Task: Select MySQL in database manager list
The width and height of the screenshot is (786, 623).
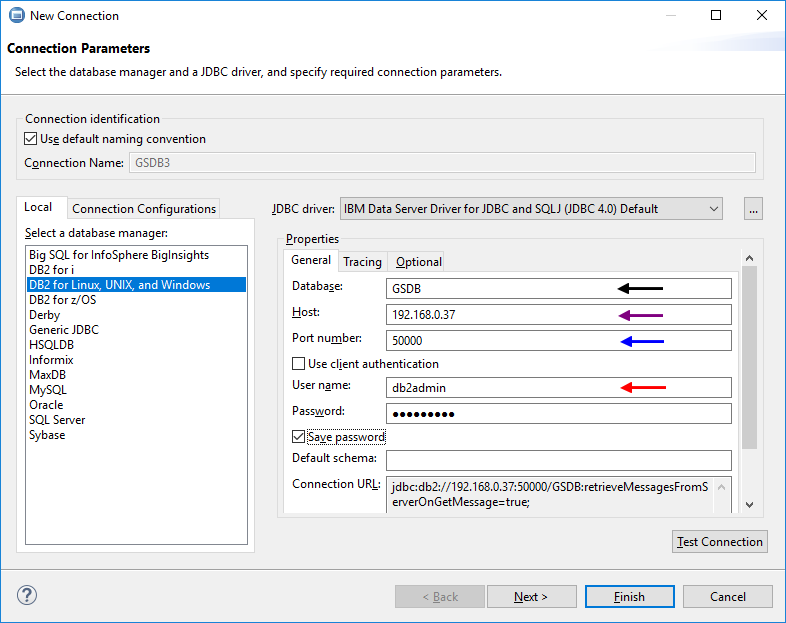Action: [x=47, y=390]
